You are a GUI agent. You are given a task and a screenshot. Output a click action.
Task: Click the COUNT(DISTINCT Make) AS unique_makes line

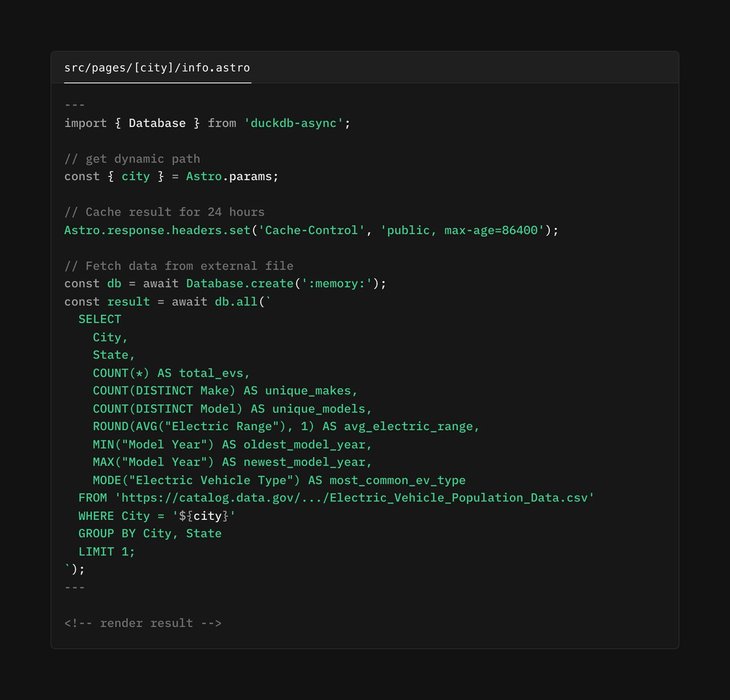tap(225, 391)
